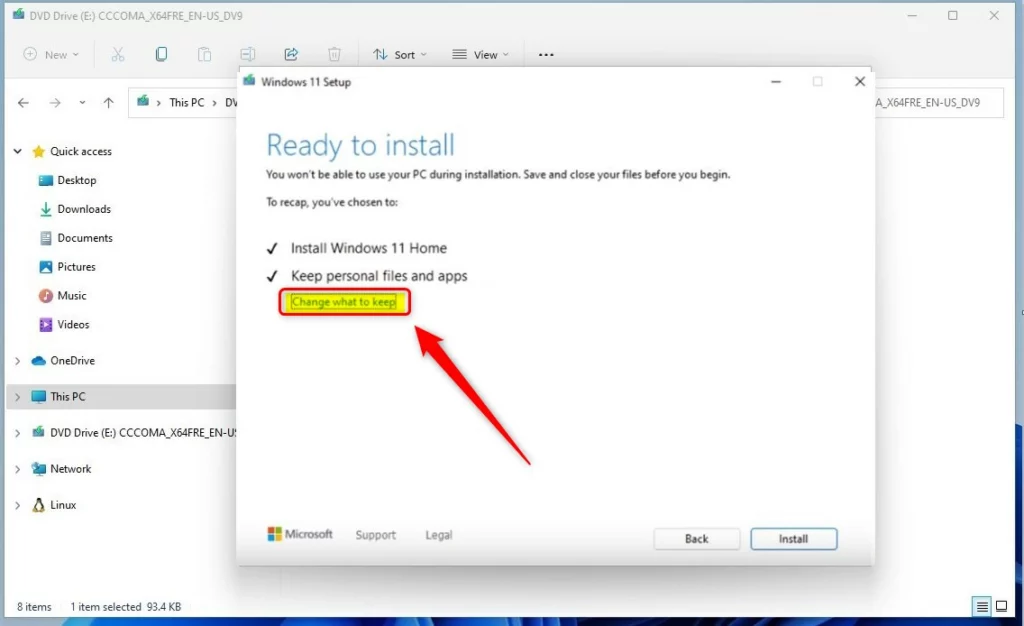Switch to Details view icon in status bar
1024x626 pixels.
982,606
